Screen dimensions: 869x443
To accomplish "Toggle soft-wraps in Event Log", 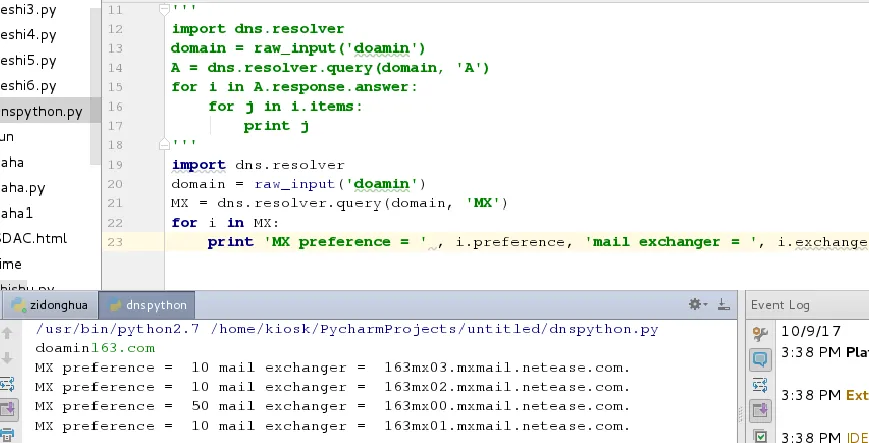I will tap(760, 385).
